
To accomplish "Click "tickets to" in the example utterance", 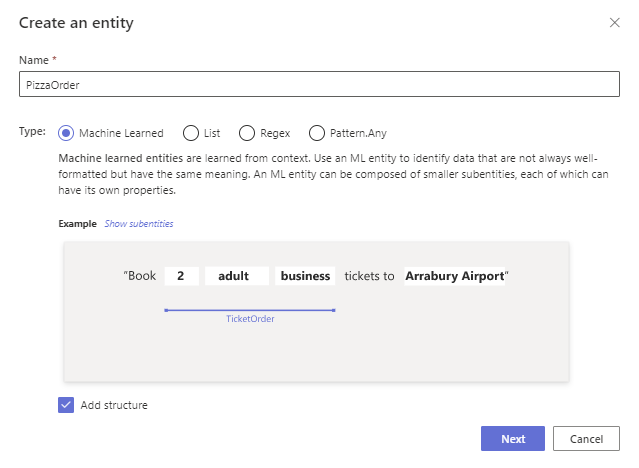I will [370, 276].
